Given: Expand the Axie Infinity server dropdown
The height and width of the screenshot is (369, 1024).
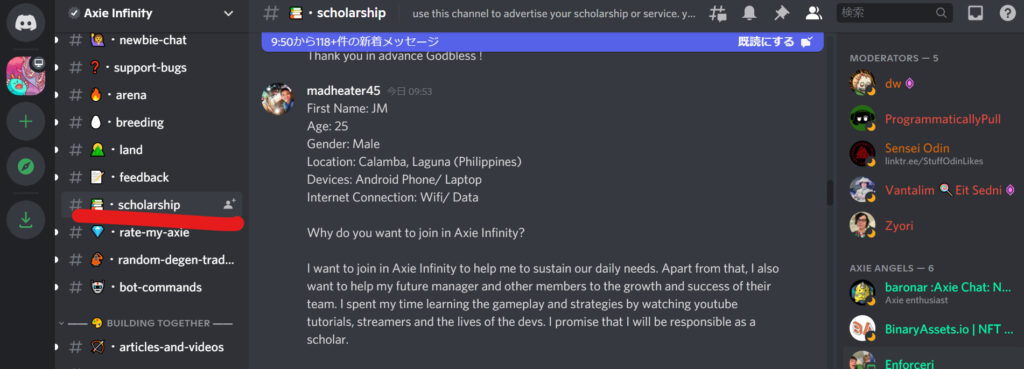Looking at the screenshot, I should coord(228,13).
